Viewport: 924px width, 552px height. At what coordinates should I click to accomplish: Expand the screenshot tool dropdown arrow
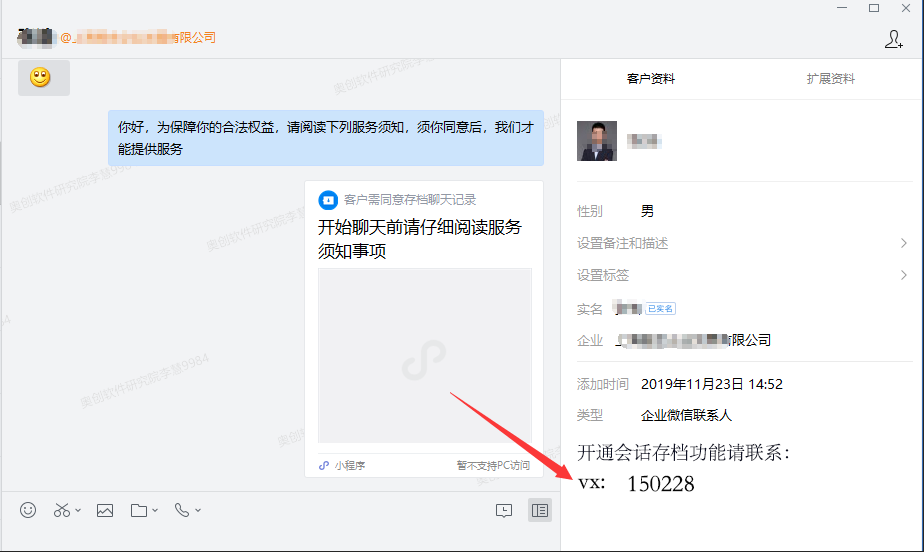point(78,510)
